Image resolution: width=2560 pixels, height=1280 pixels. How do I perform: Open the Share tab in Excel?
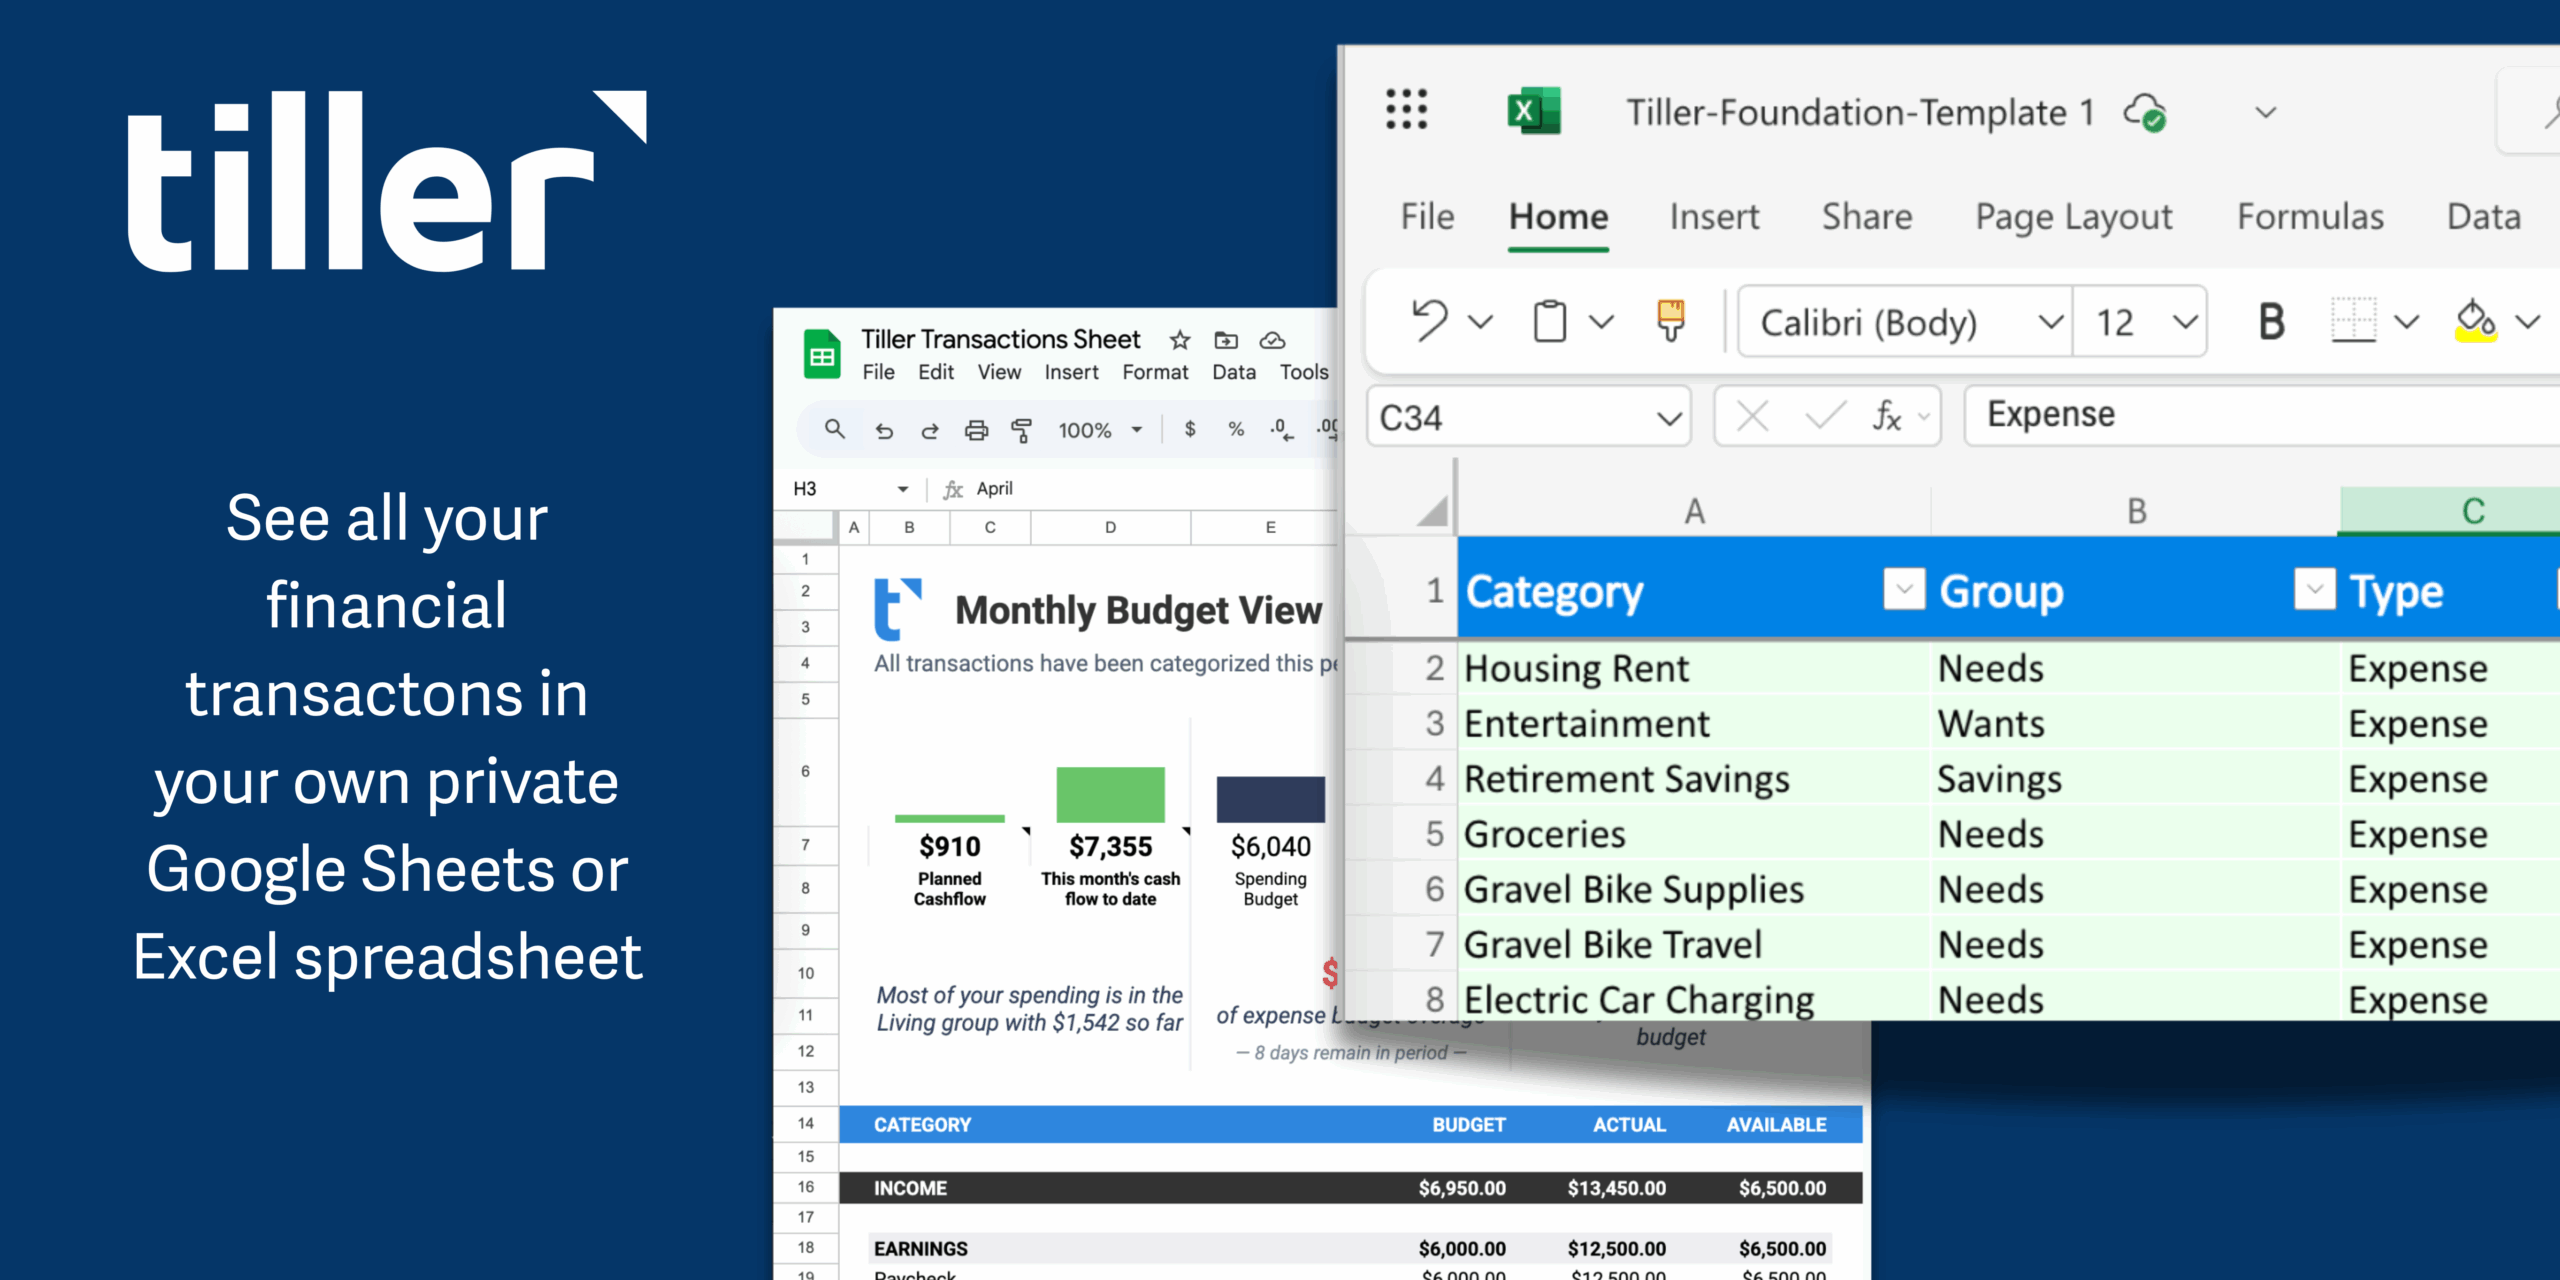point(1867,217)
